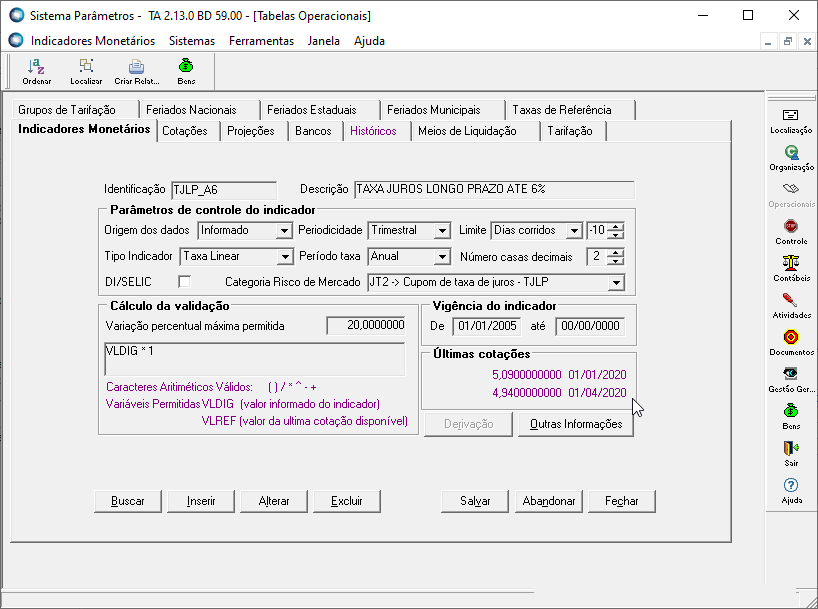Open Bens icon in the right sidebar
Viewport: 818px width, 609px height.
[791, 417]
